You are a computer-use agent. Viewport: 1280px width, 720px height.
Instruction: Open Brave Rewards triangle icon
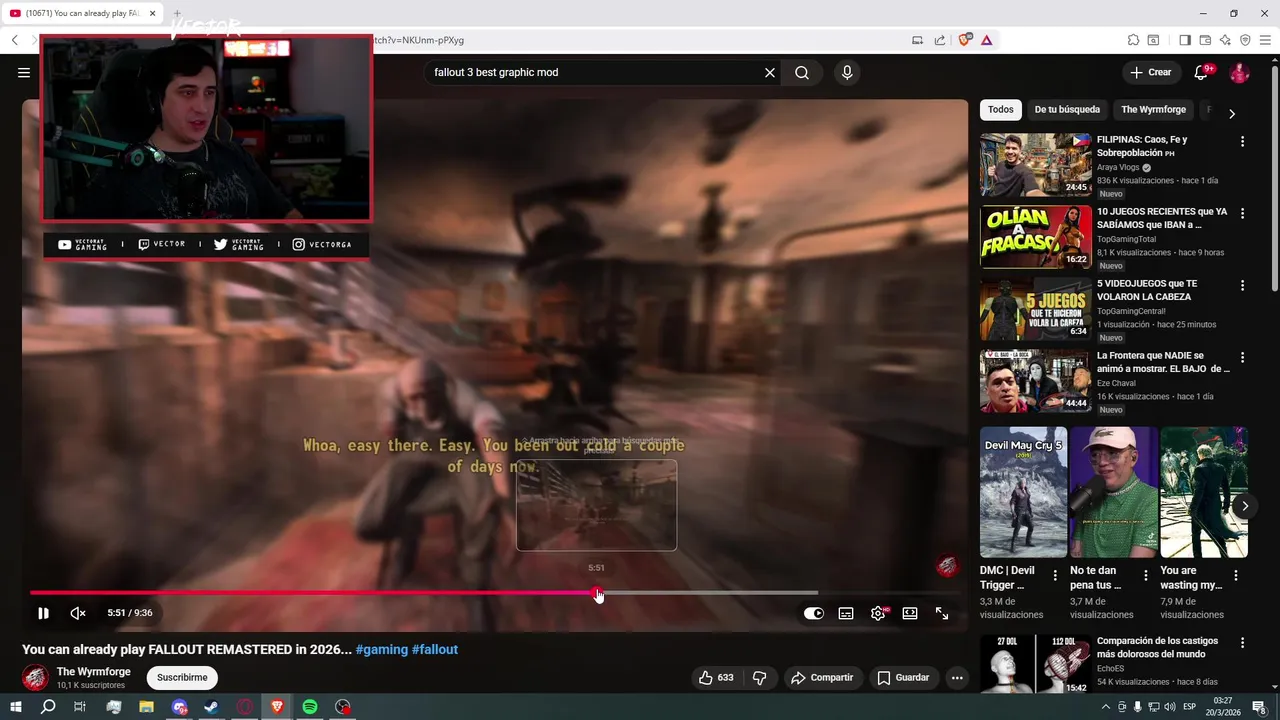pyautogui.click(x=987, y=40)
